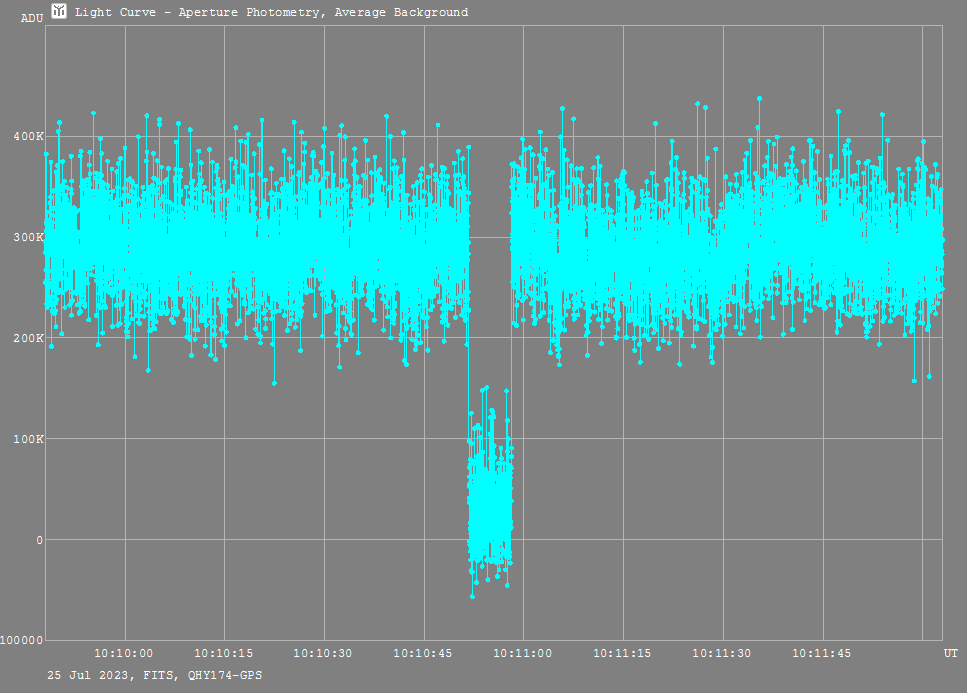Click the 10:11:45 time axis label
Viewport: 967px width, 693px height.
click(821, 654)
